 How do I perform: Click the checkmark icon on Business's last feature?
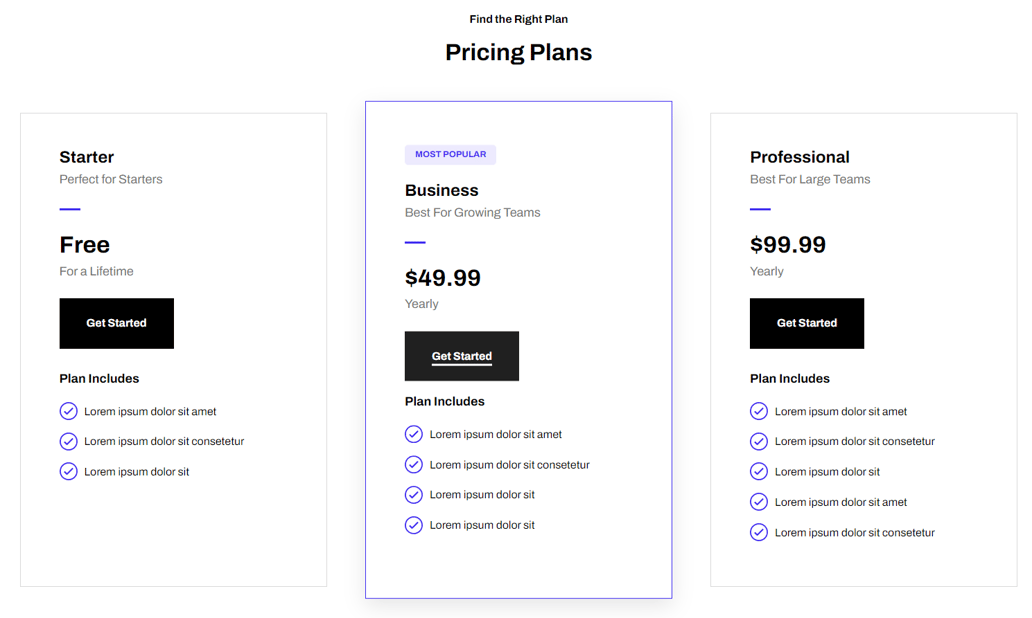pyautogui.click(x=413, y=524)
